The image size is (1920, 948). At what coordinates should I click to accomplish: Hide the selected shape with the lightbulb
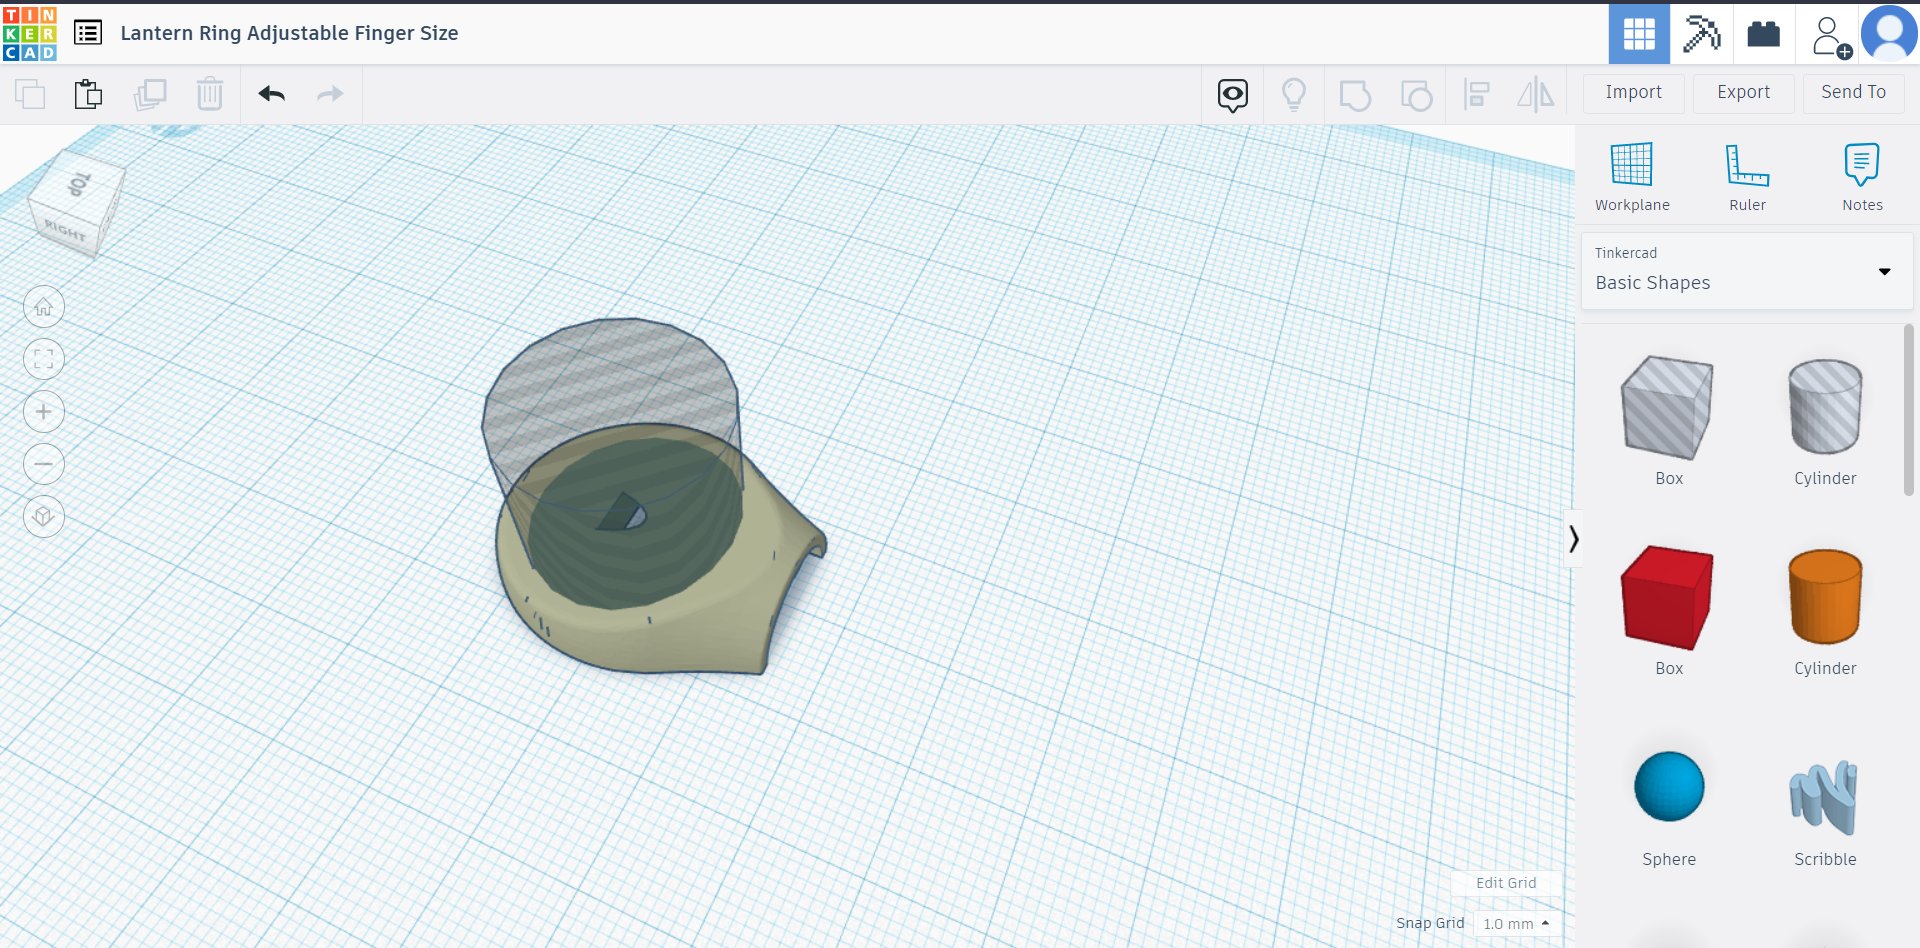[x=1295, y=94]
